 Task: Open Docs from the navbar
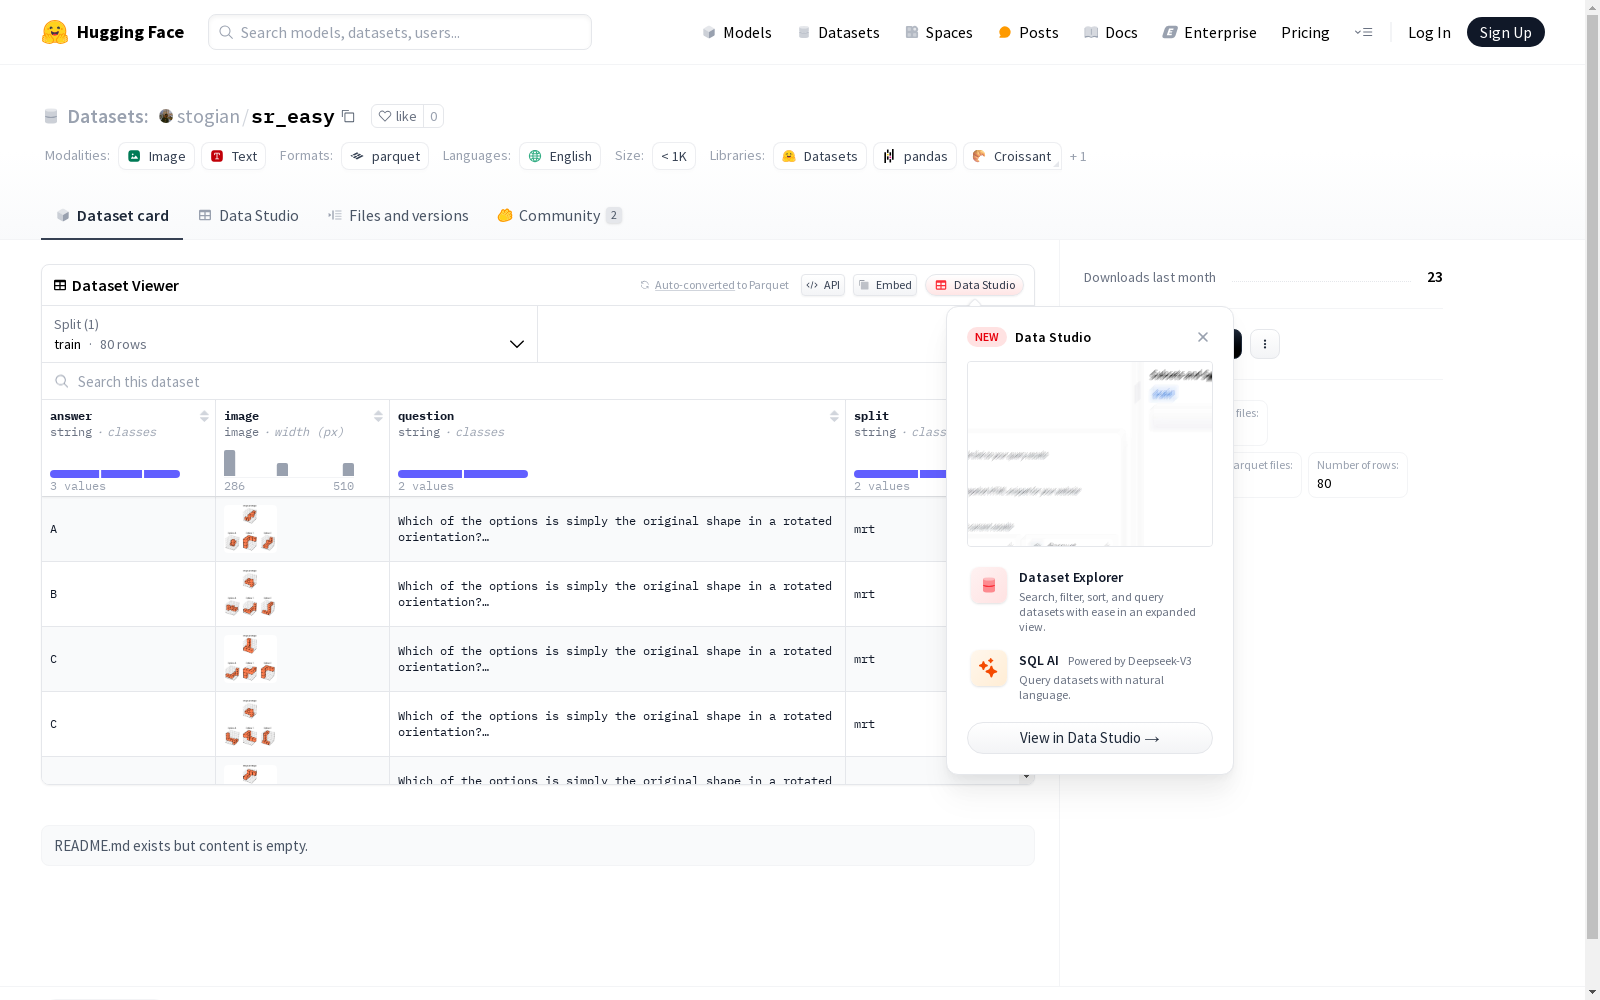click(1111, 32)
